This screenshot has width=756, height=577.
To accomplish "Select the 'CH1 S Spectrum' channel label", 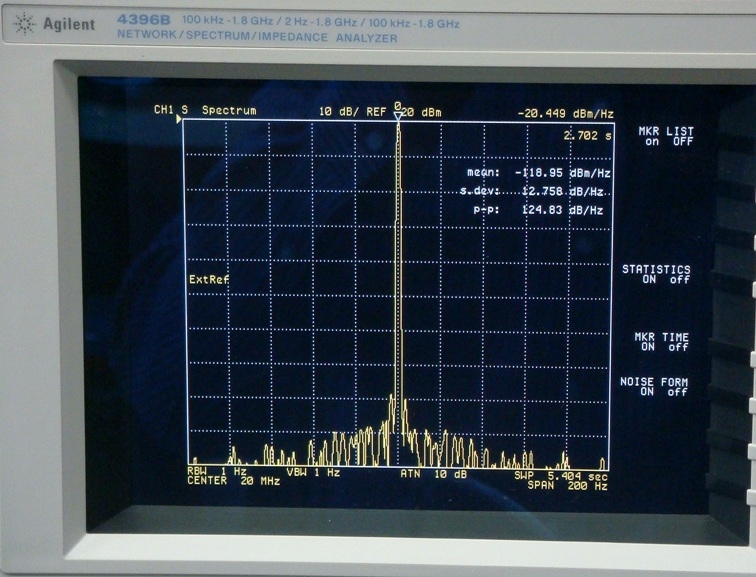I will [x=205, y=110].
